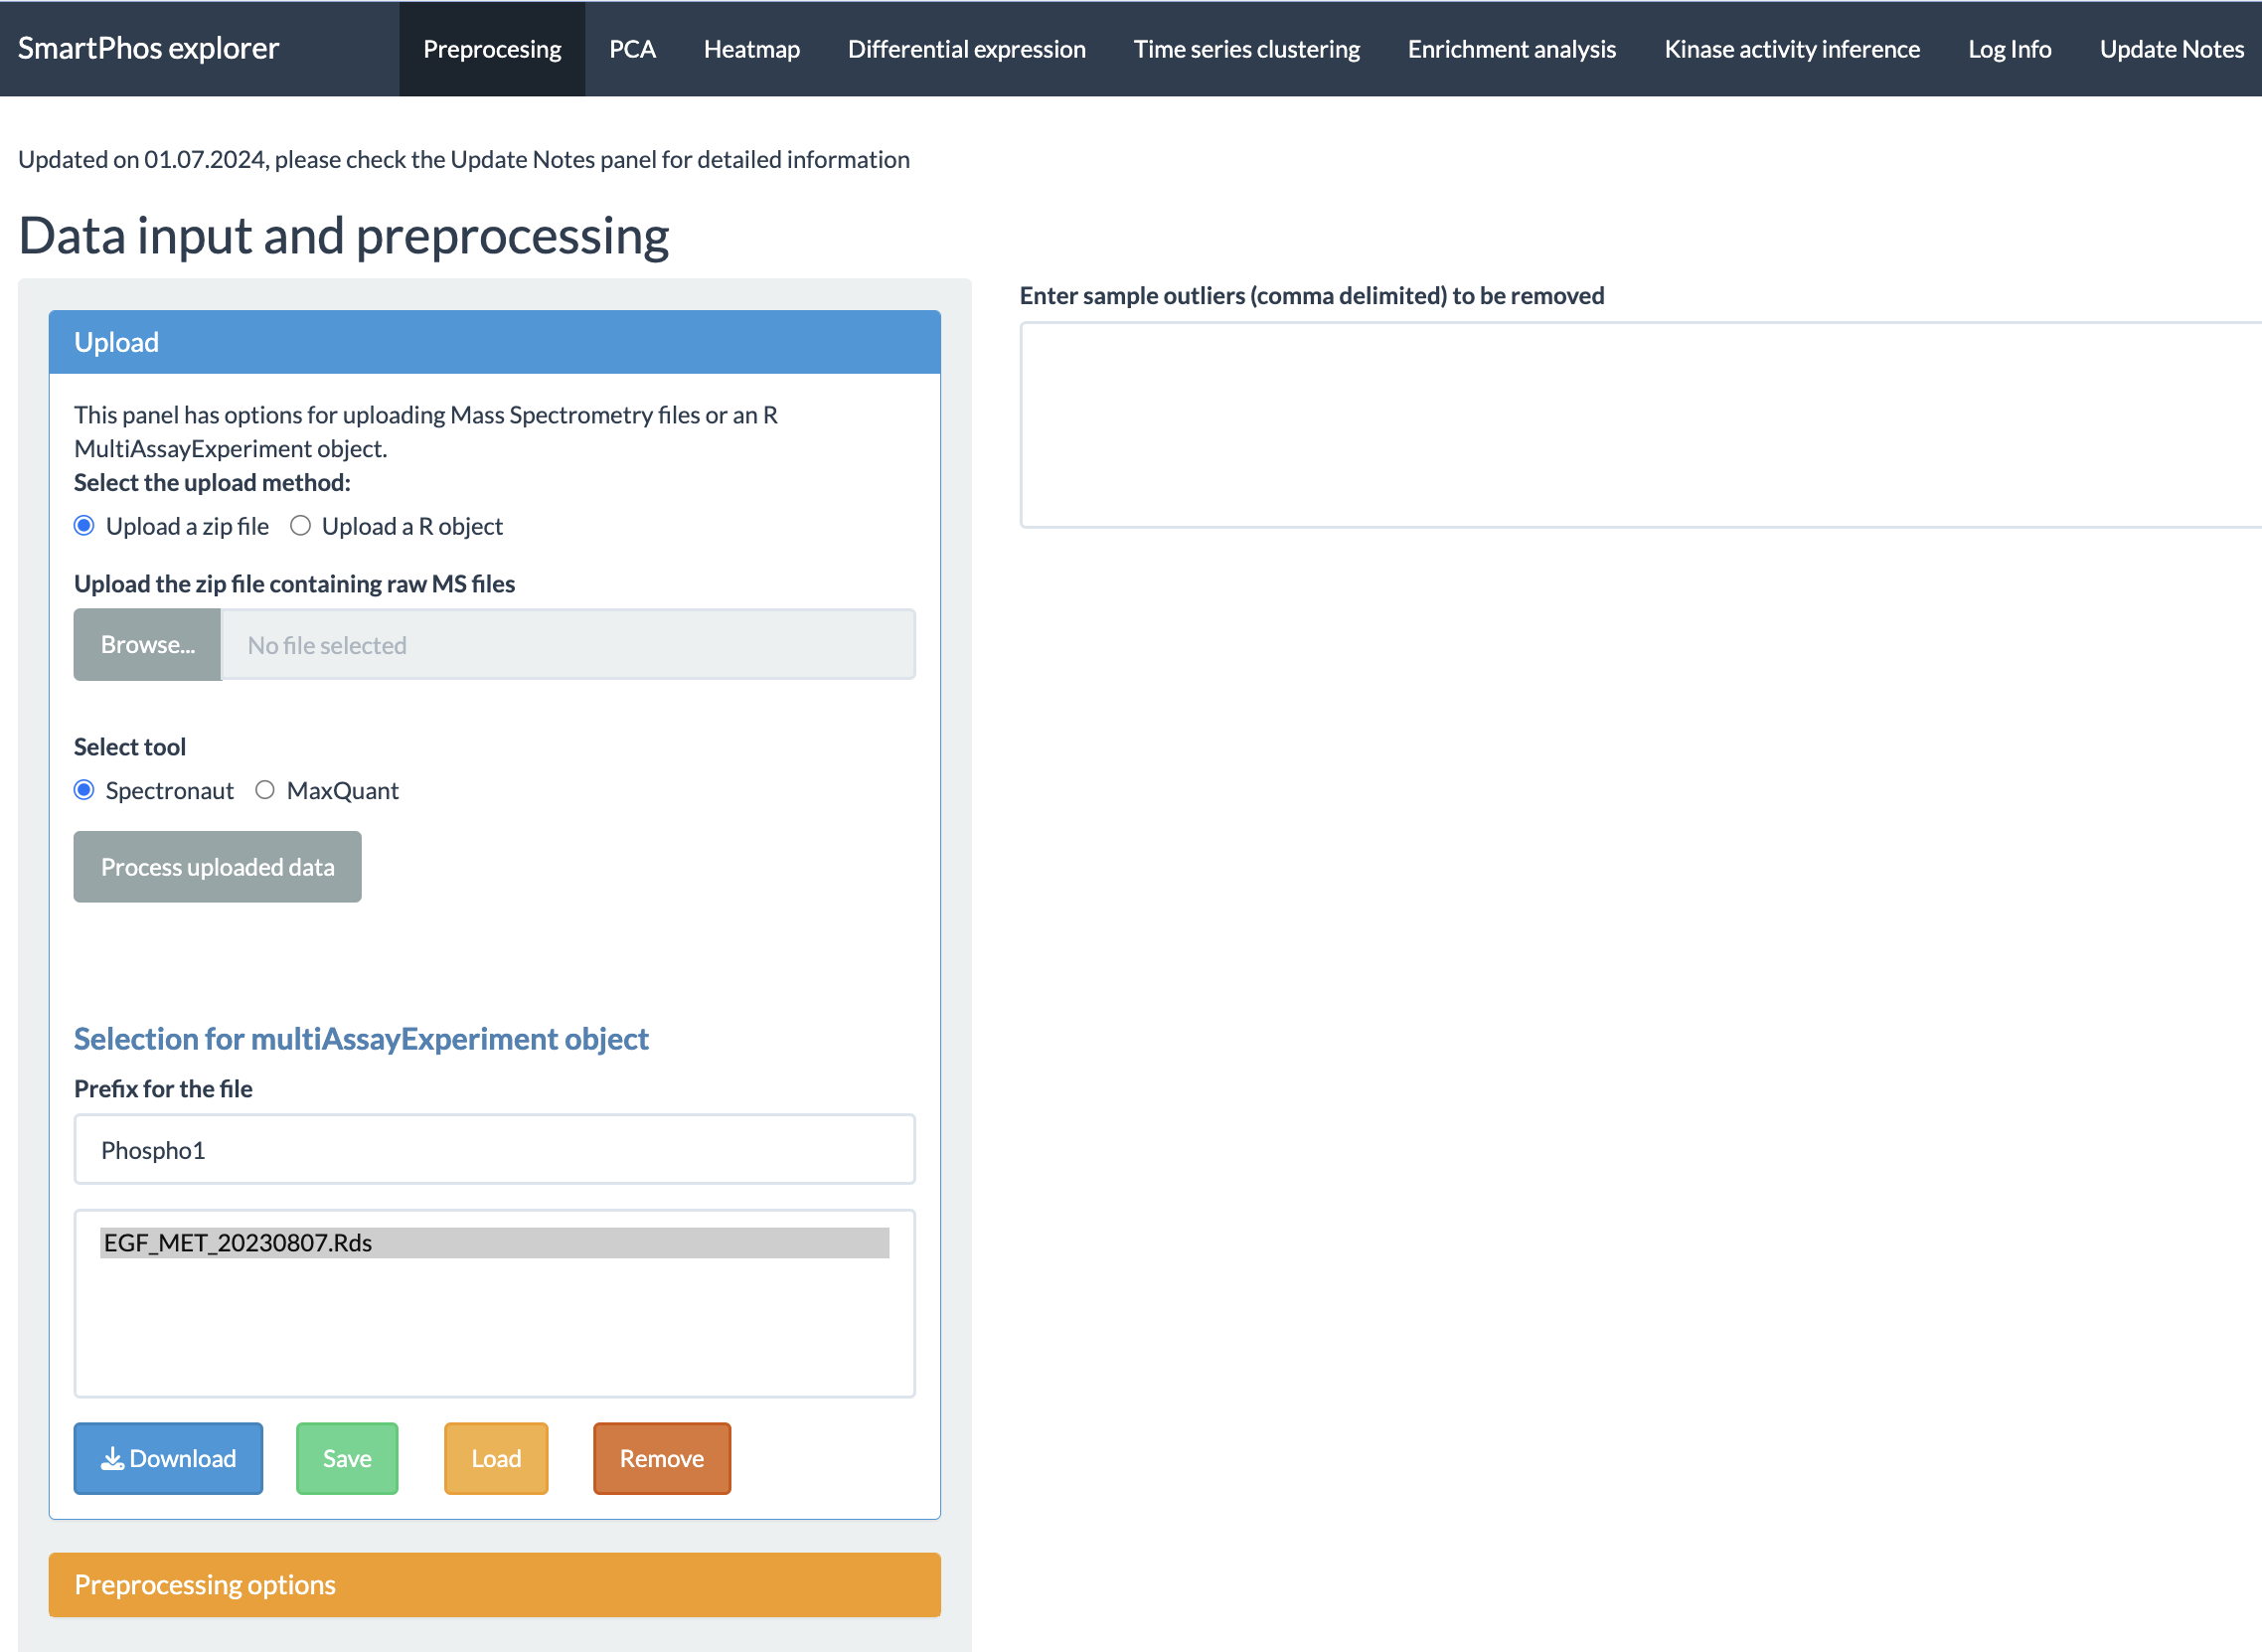Open Time series clustering tab

[1247, 49]
